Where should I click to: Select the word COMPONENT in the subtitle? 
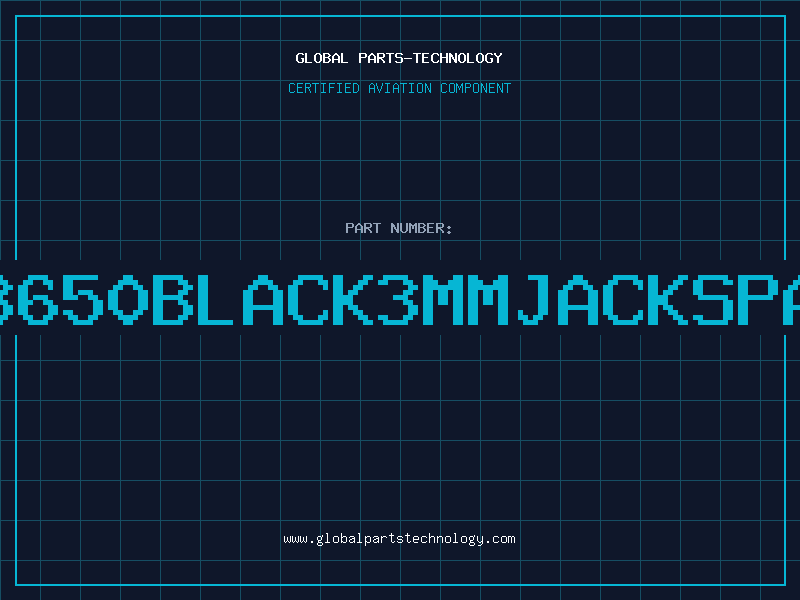tap(476, 88)
